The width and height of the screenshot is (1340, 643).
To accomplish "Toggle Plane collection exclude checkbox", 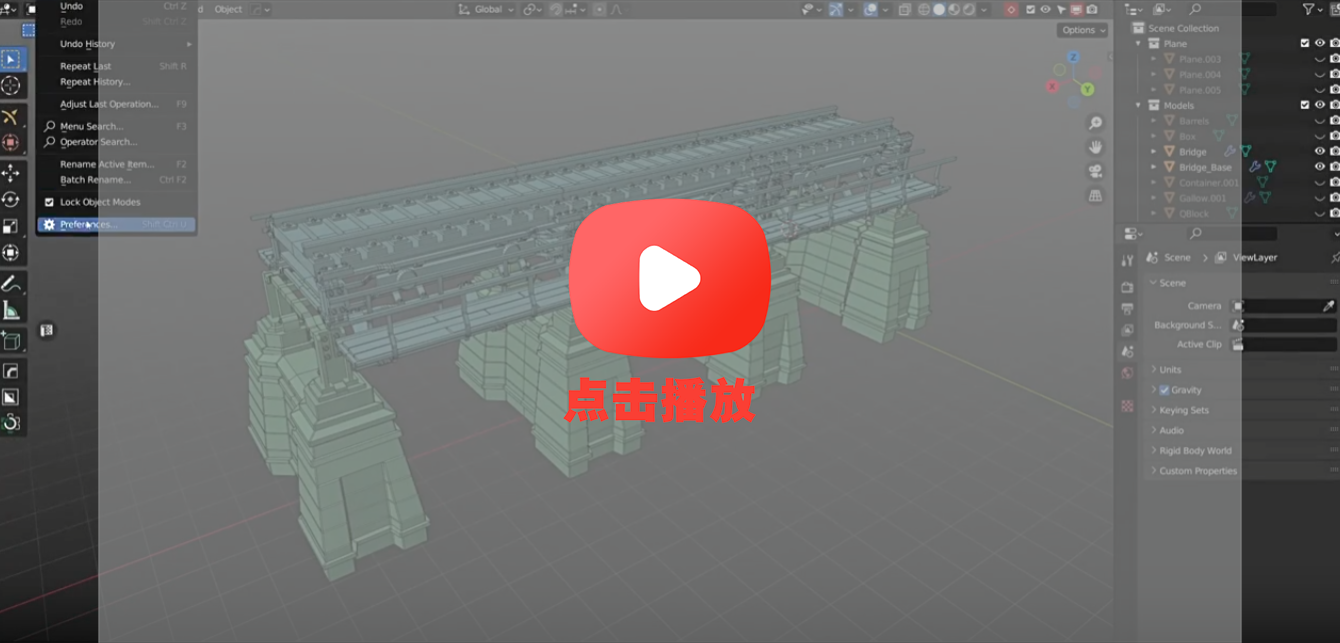I will click(1305, 44).
